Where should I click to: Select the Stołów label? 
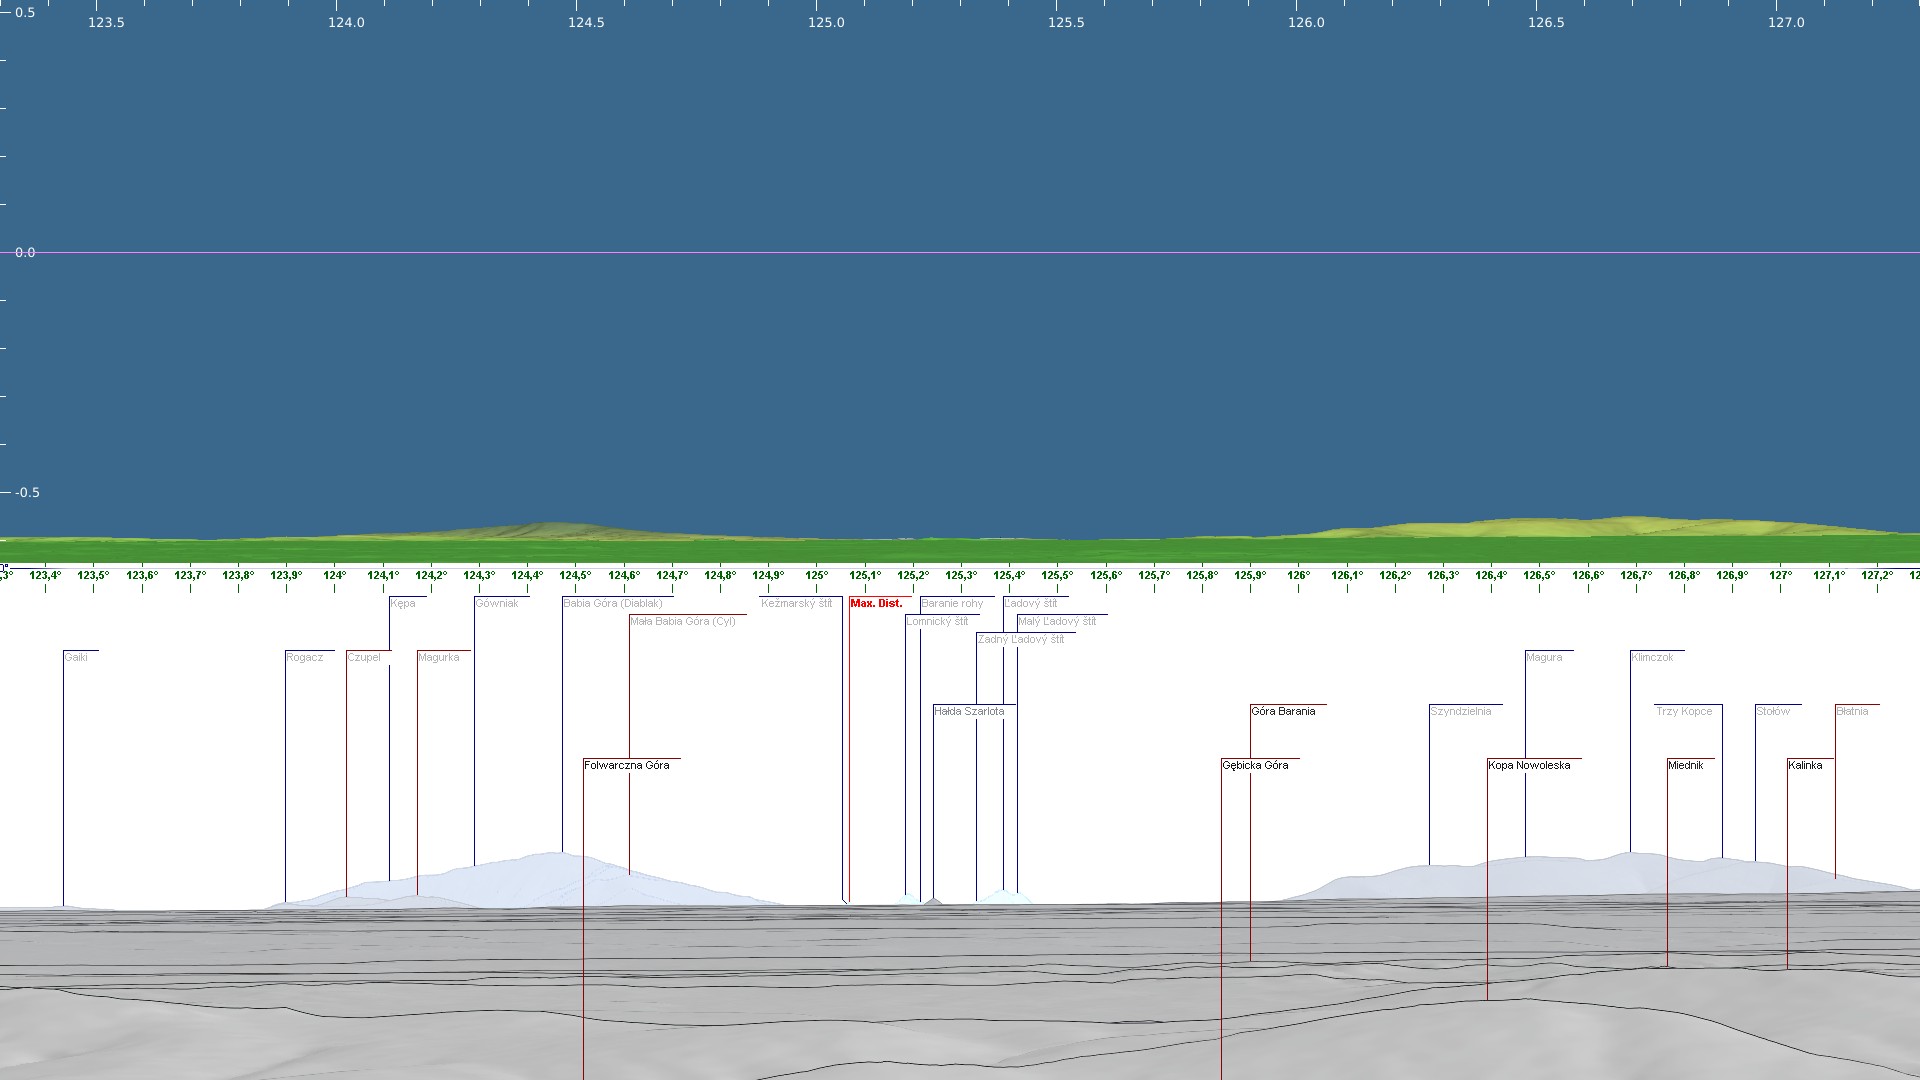pos(1773,711)
